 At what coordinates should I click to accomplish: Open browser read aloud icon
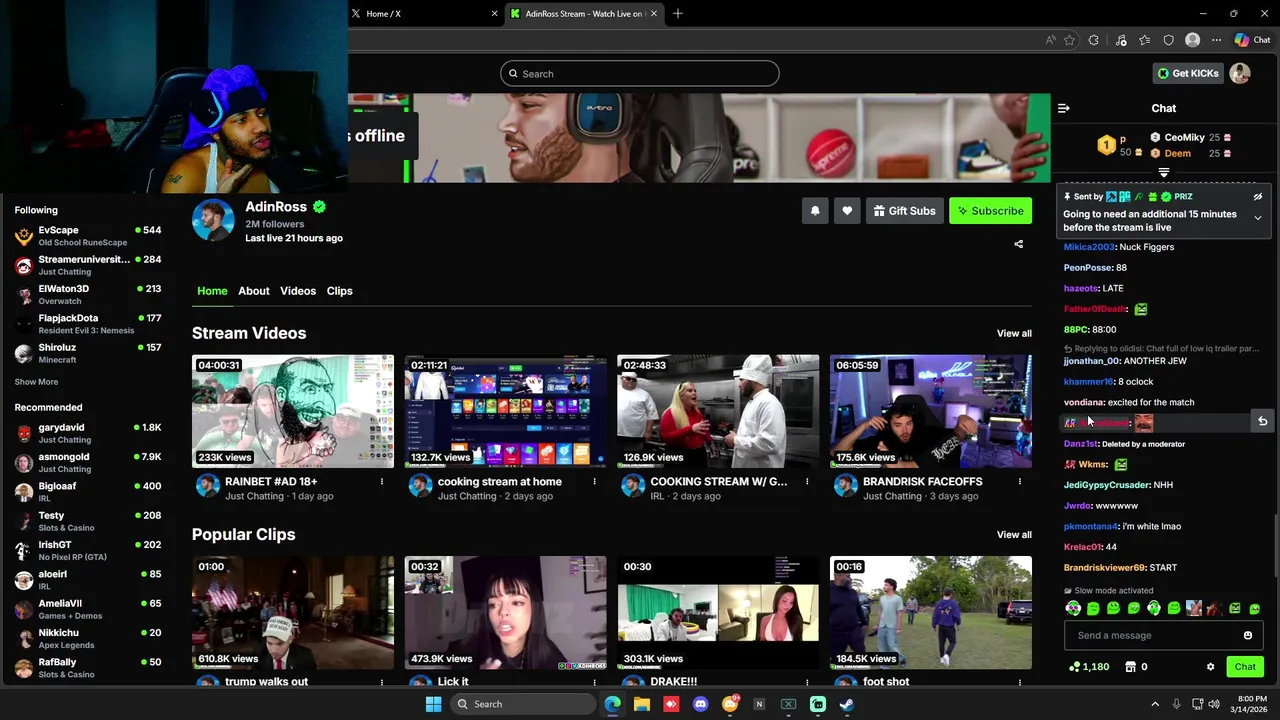click(x=1050, y=41)
